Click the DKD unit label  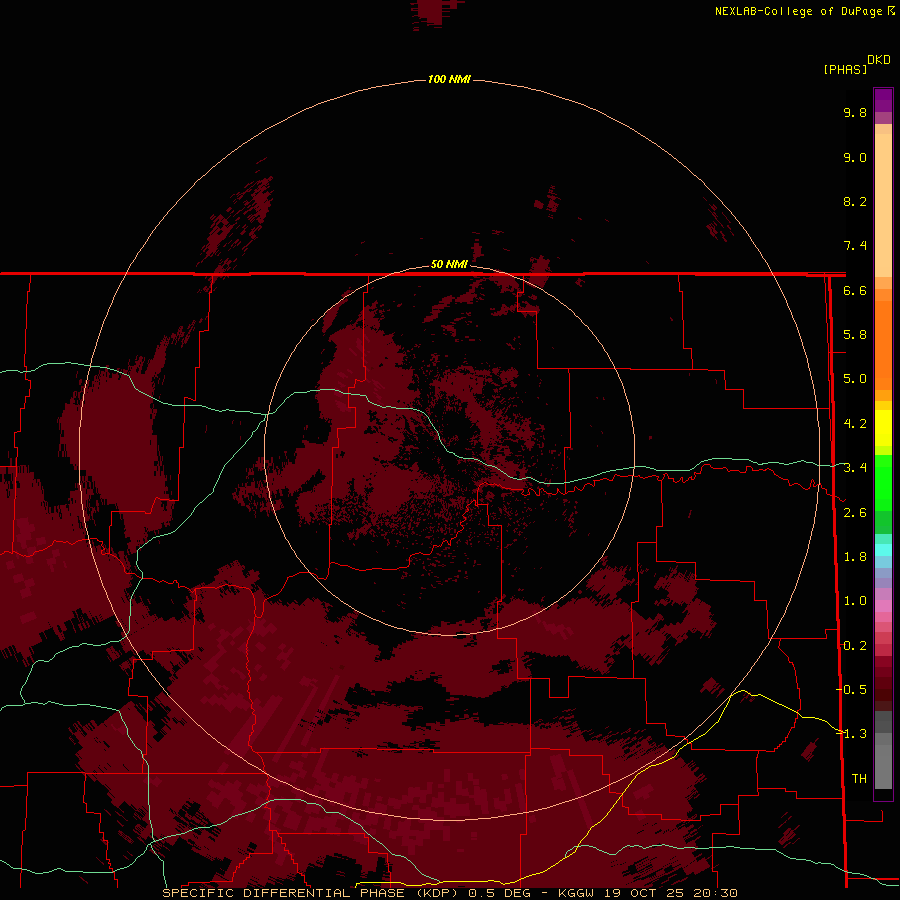pos(879,60)
